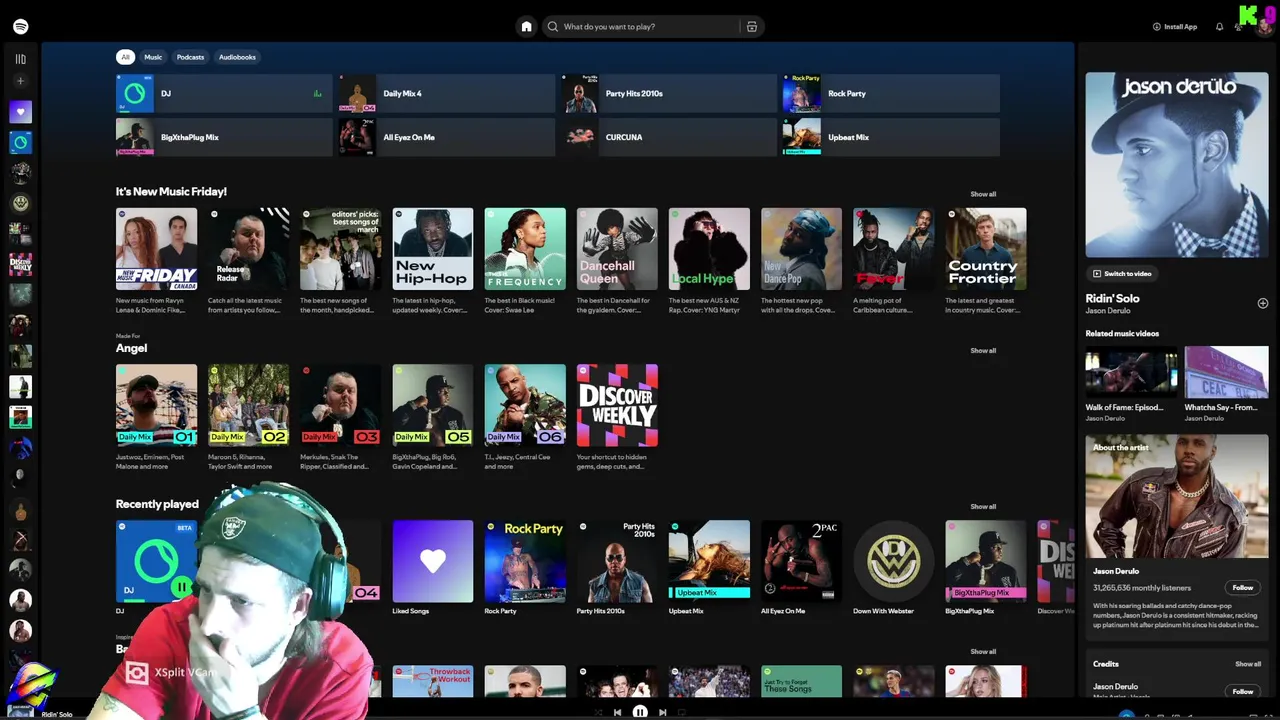Open New Hip-Hop playlist card

433,249
